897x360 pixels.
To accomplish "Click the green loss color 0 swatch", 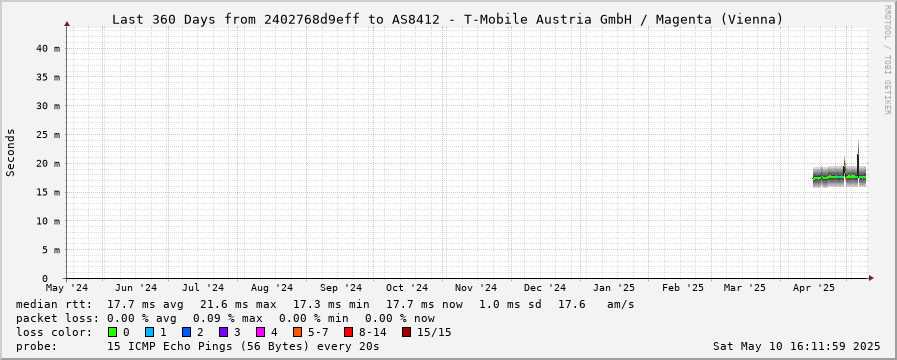I will coord(112,332).
